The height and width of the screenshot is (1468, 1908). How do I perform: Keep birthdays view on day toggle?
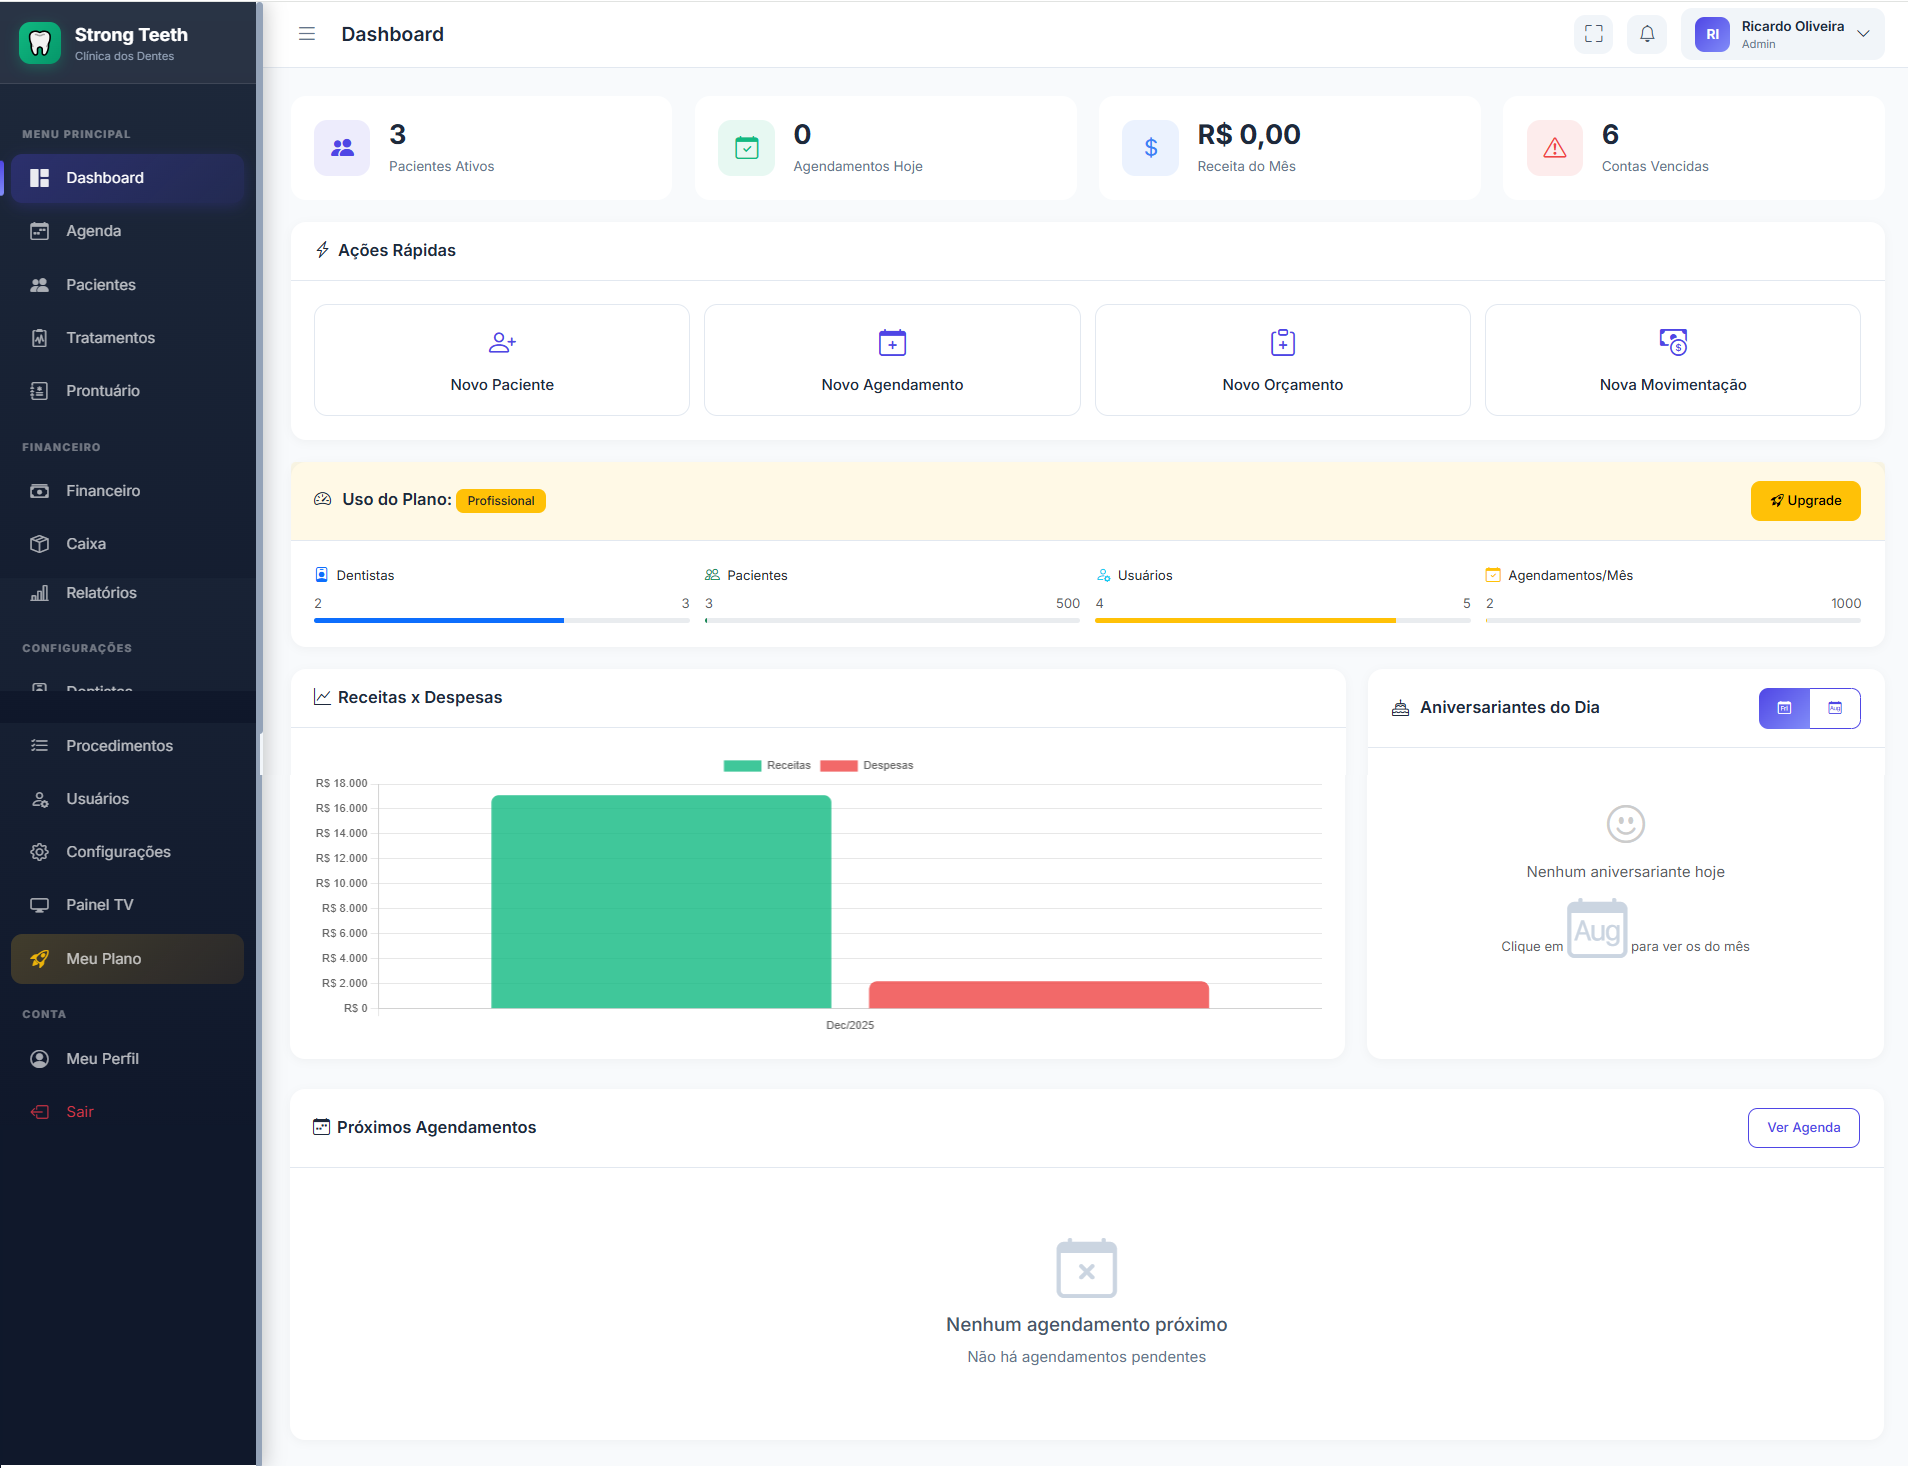pyautogui.click(x=1784, y=708)
